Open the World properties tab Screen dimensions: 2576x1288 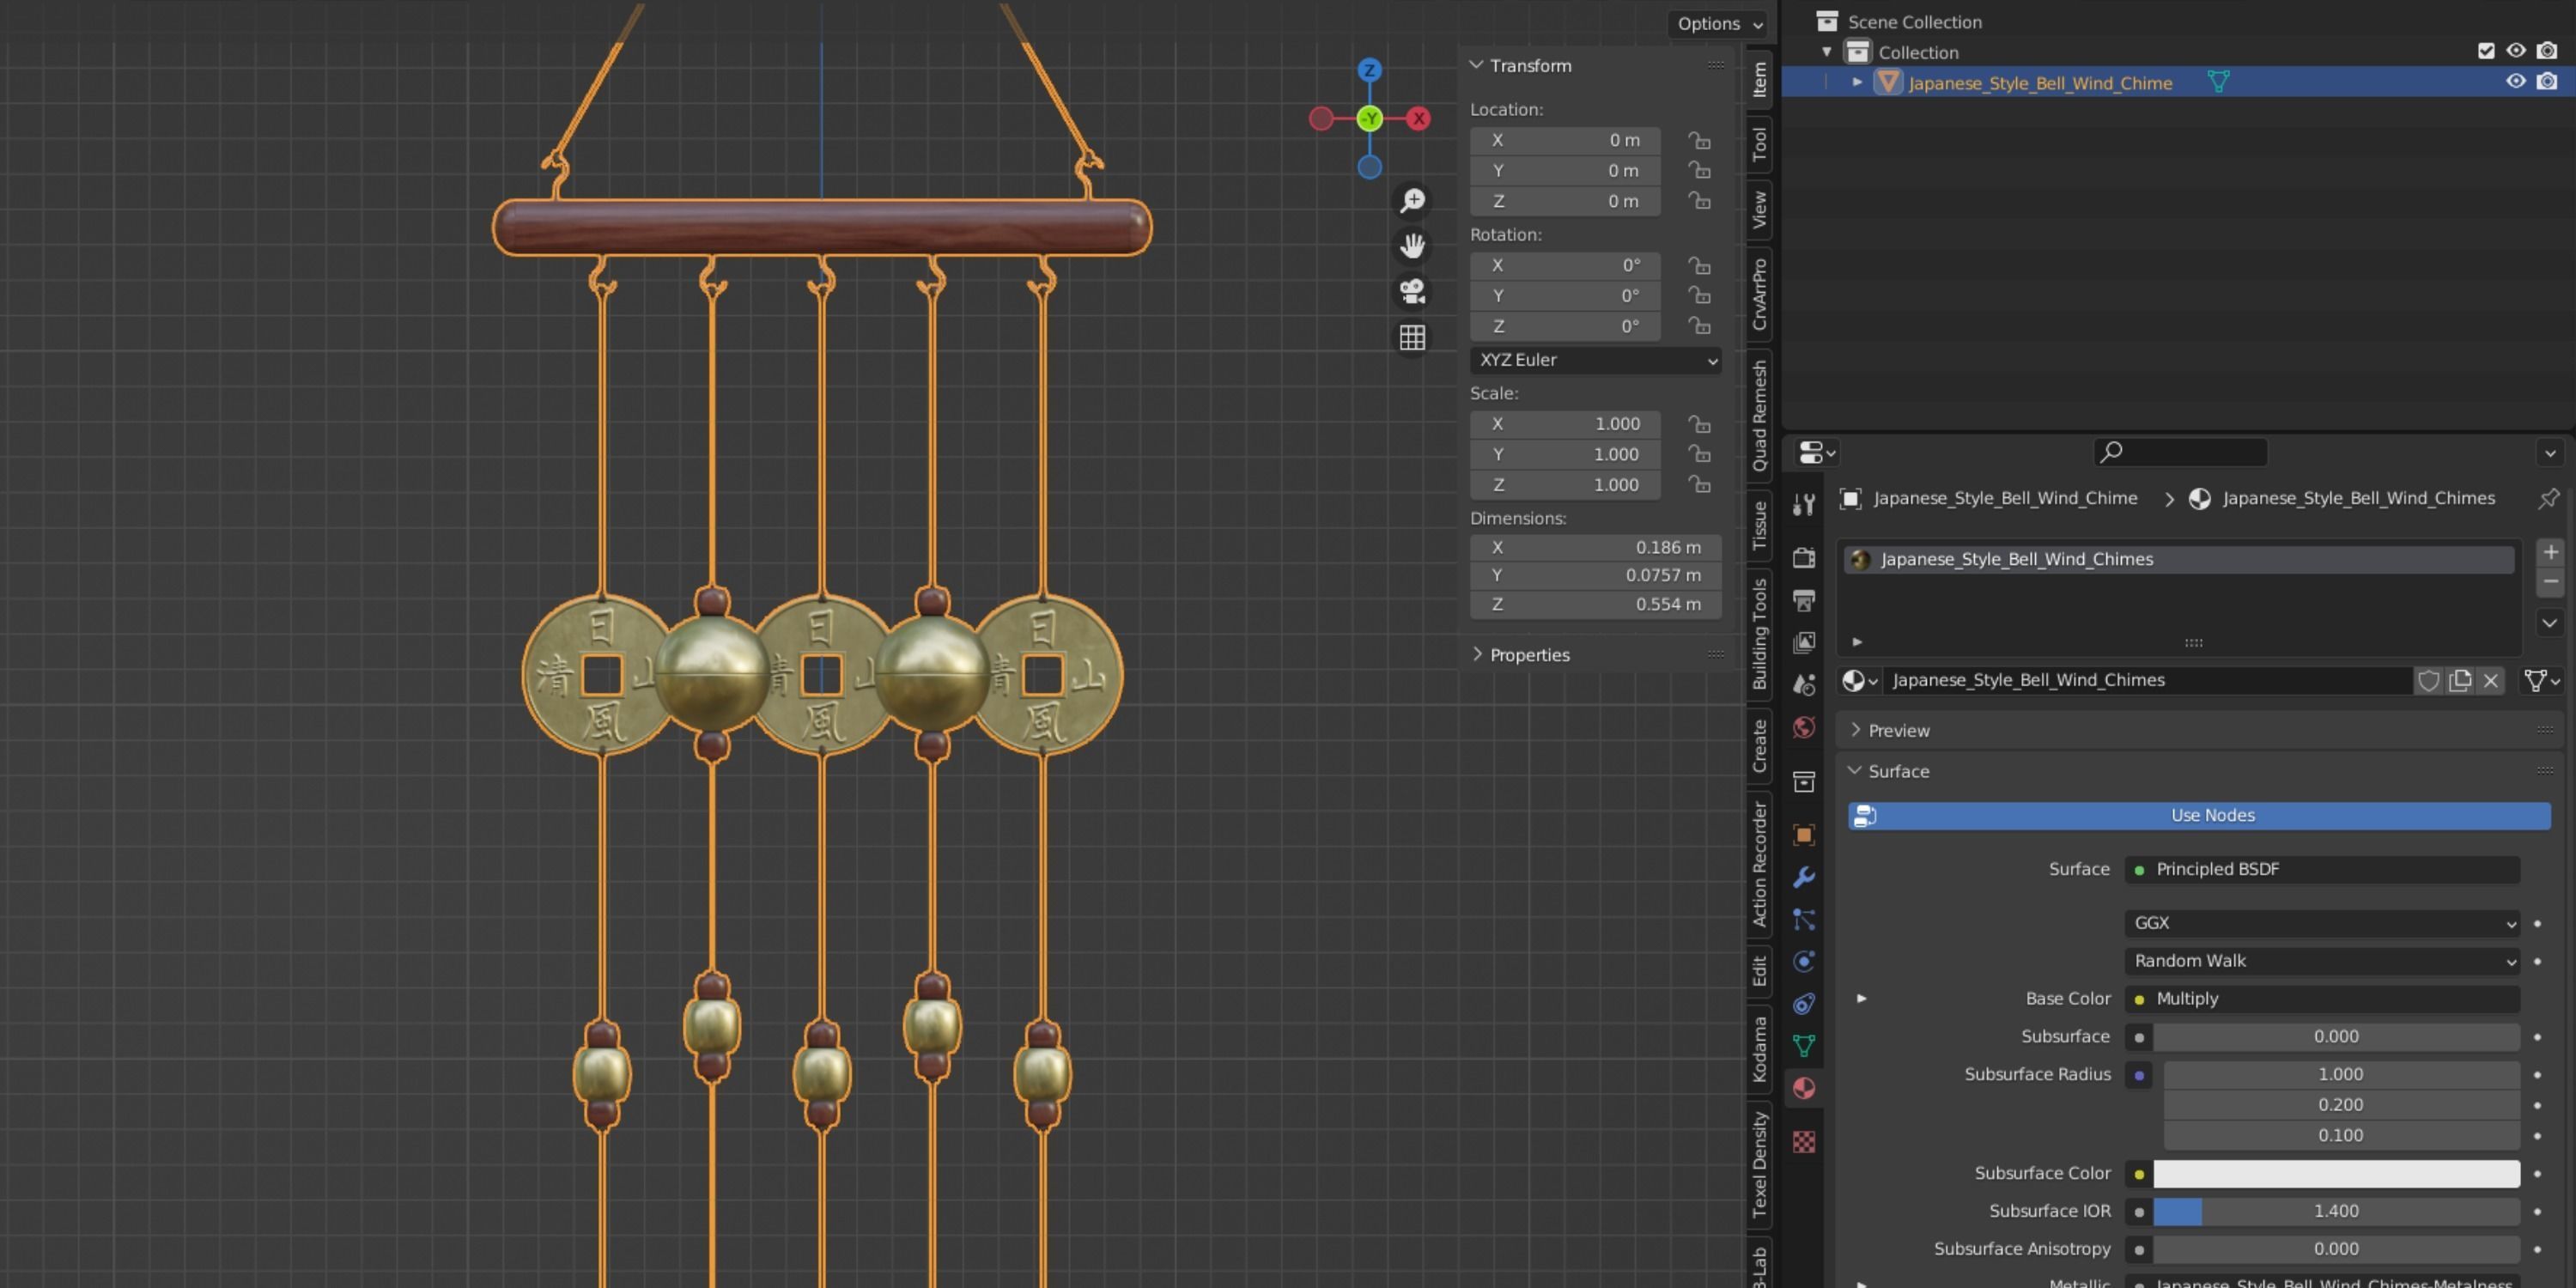(x=1804, y=727)
